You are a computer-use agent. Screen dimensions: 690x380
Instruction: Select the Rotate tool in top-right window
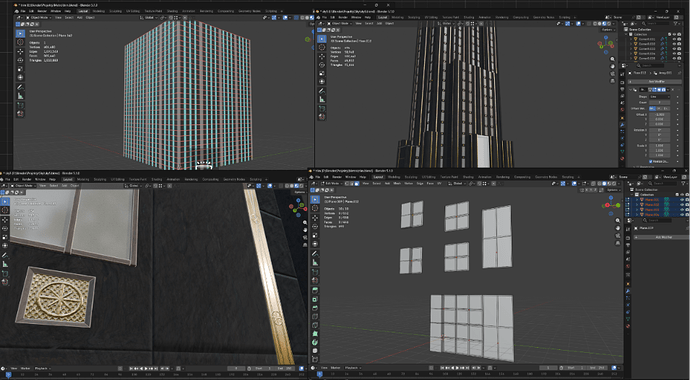[321, 65]
